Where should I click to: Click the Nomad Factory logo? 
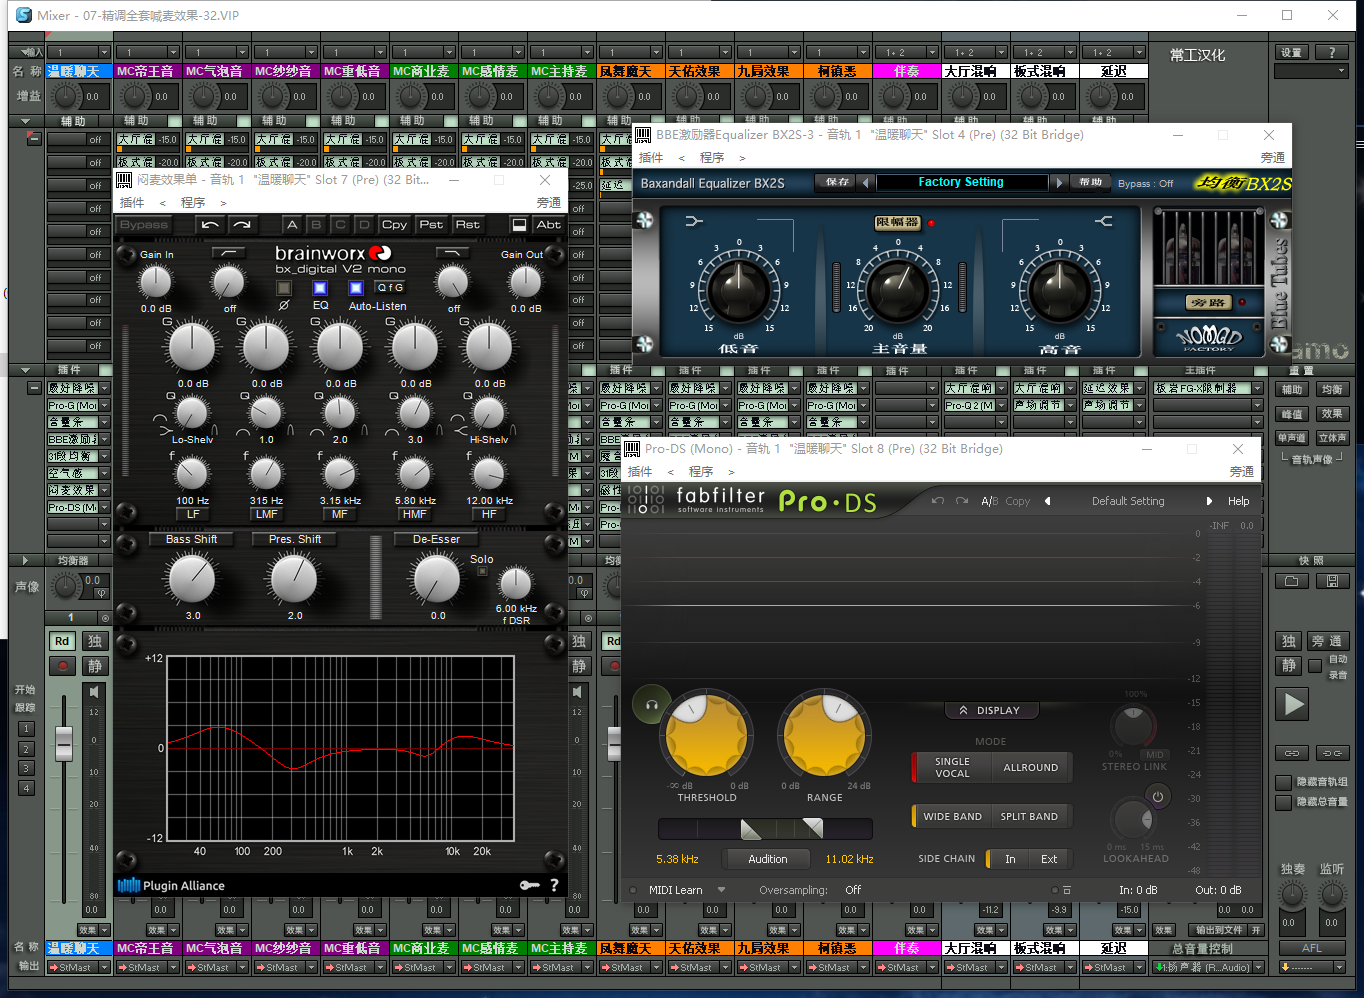[x=1209, y=337]
